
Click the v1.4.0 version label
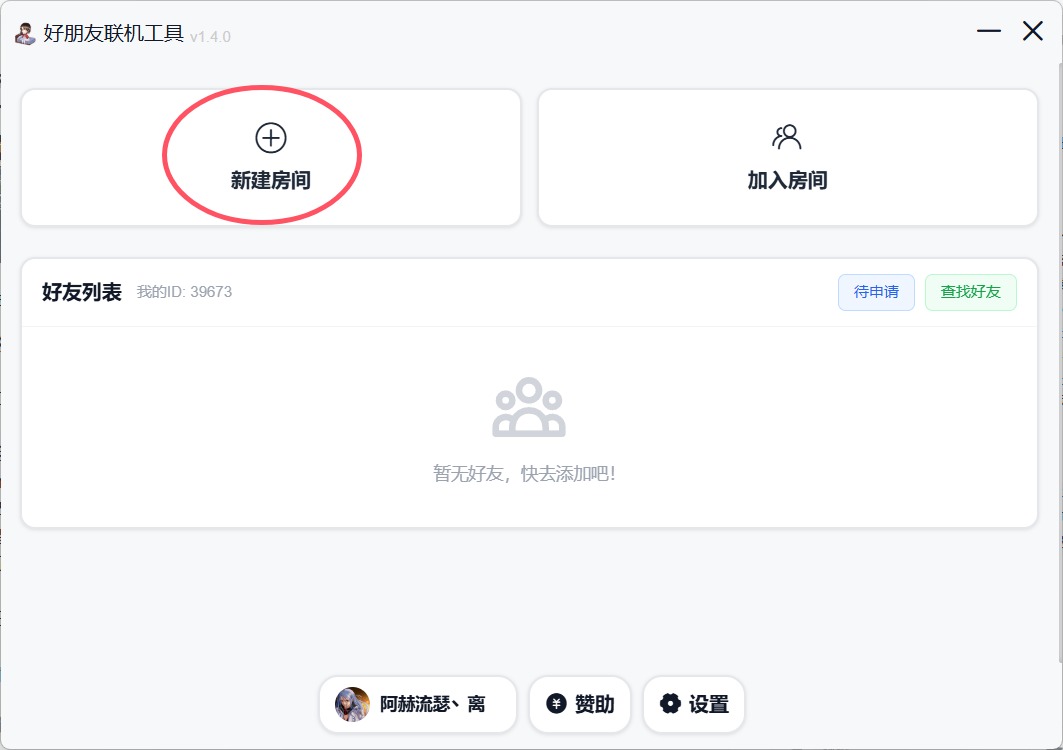pyautogui.click(x=210, y=37)
